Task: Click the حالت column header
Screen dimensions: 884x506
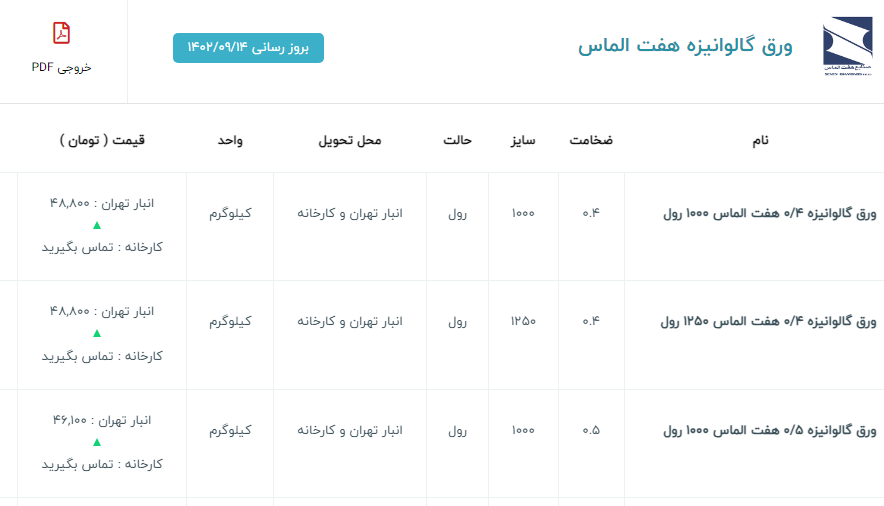Action: (x=457, y=140)
